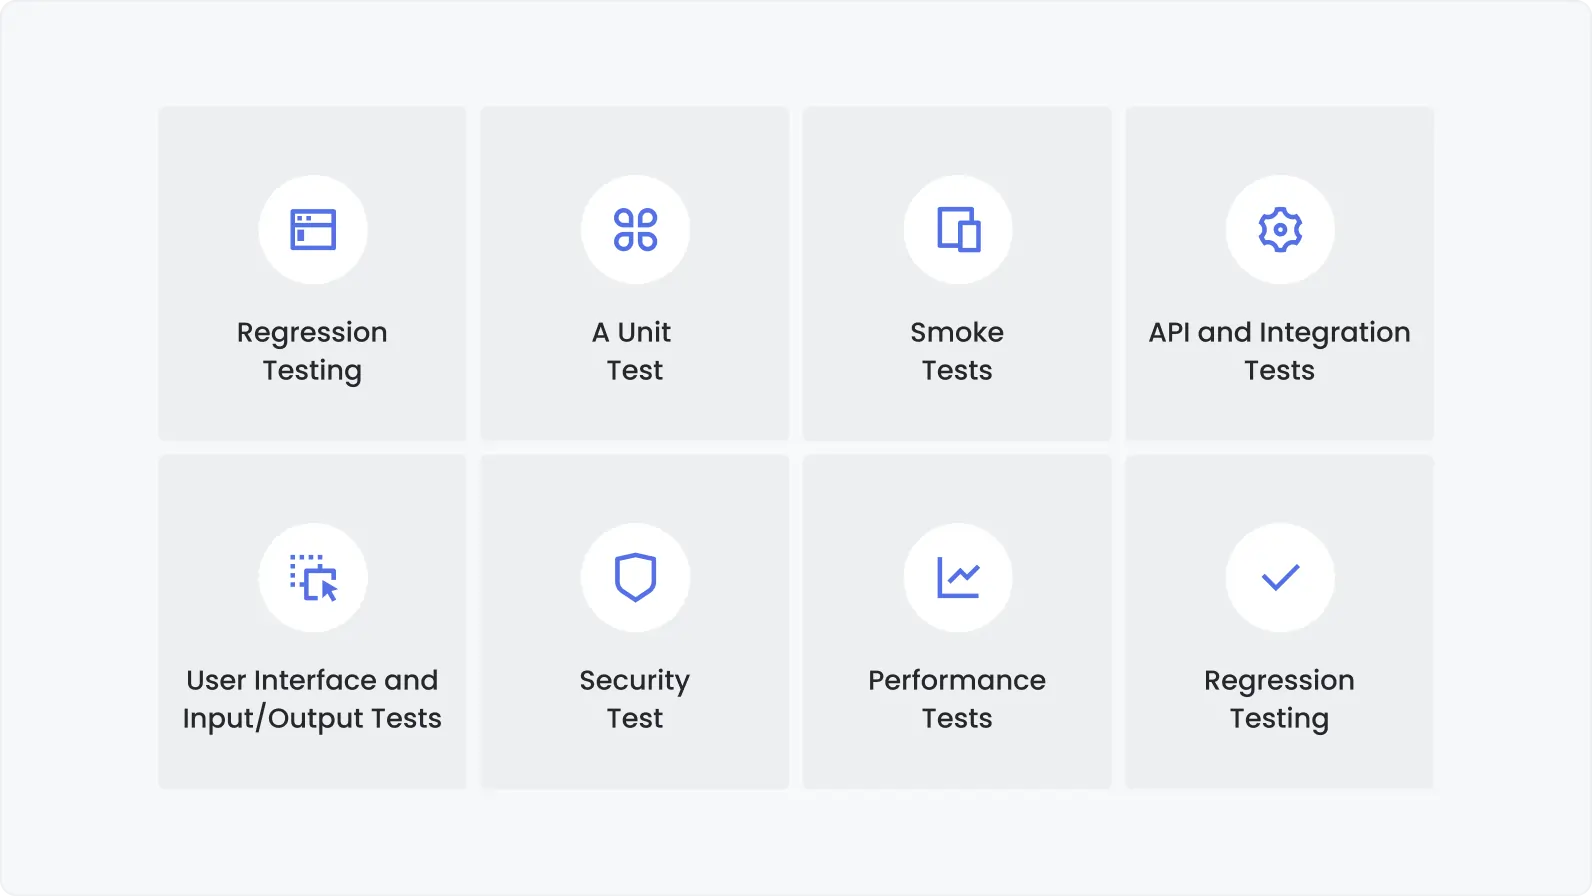Click the User Interface and Input/Output Tests label
The height and width of the screenshot is (896, 1592).
[312, 699]
